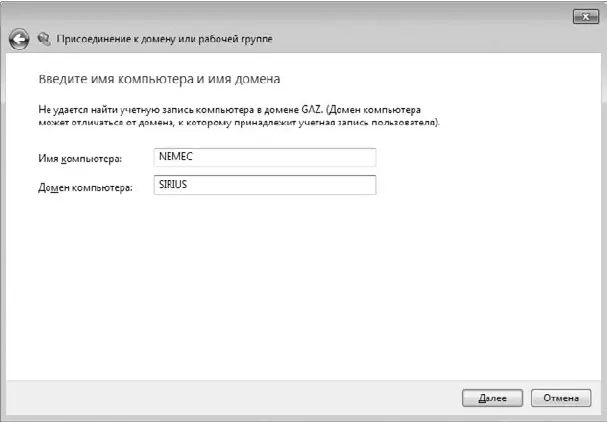Click the "Домен компьютера:" label
The image size is (607, 423).
coord(84,186)
